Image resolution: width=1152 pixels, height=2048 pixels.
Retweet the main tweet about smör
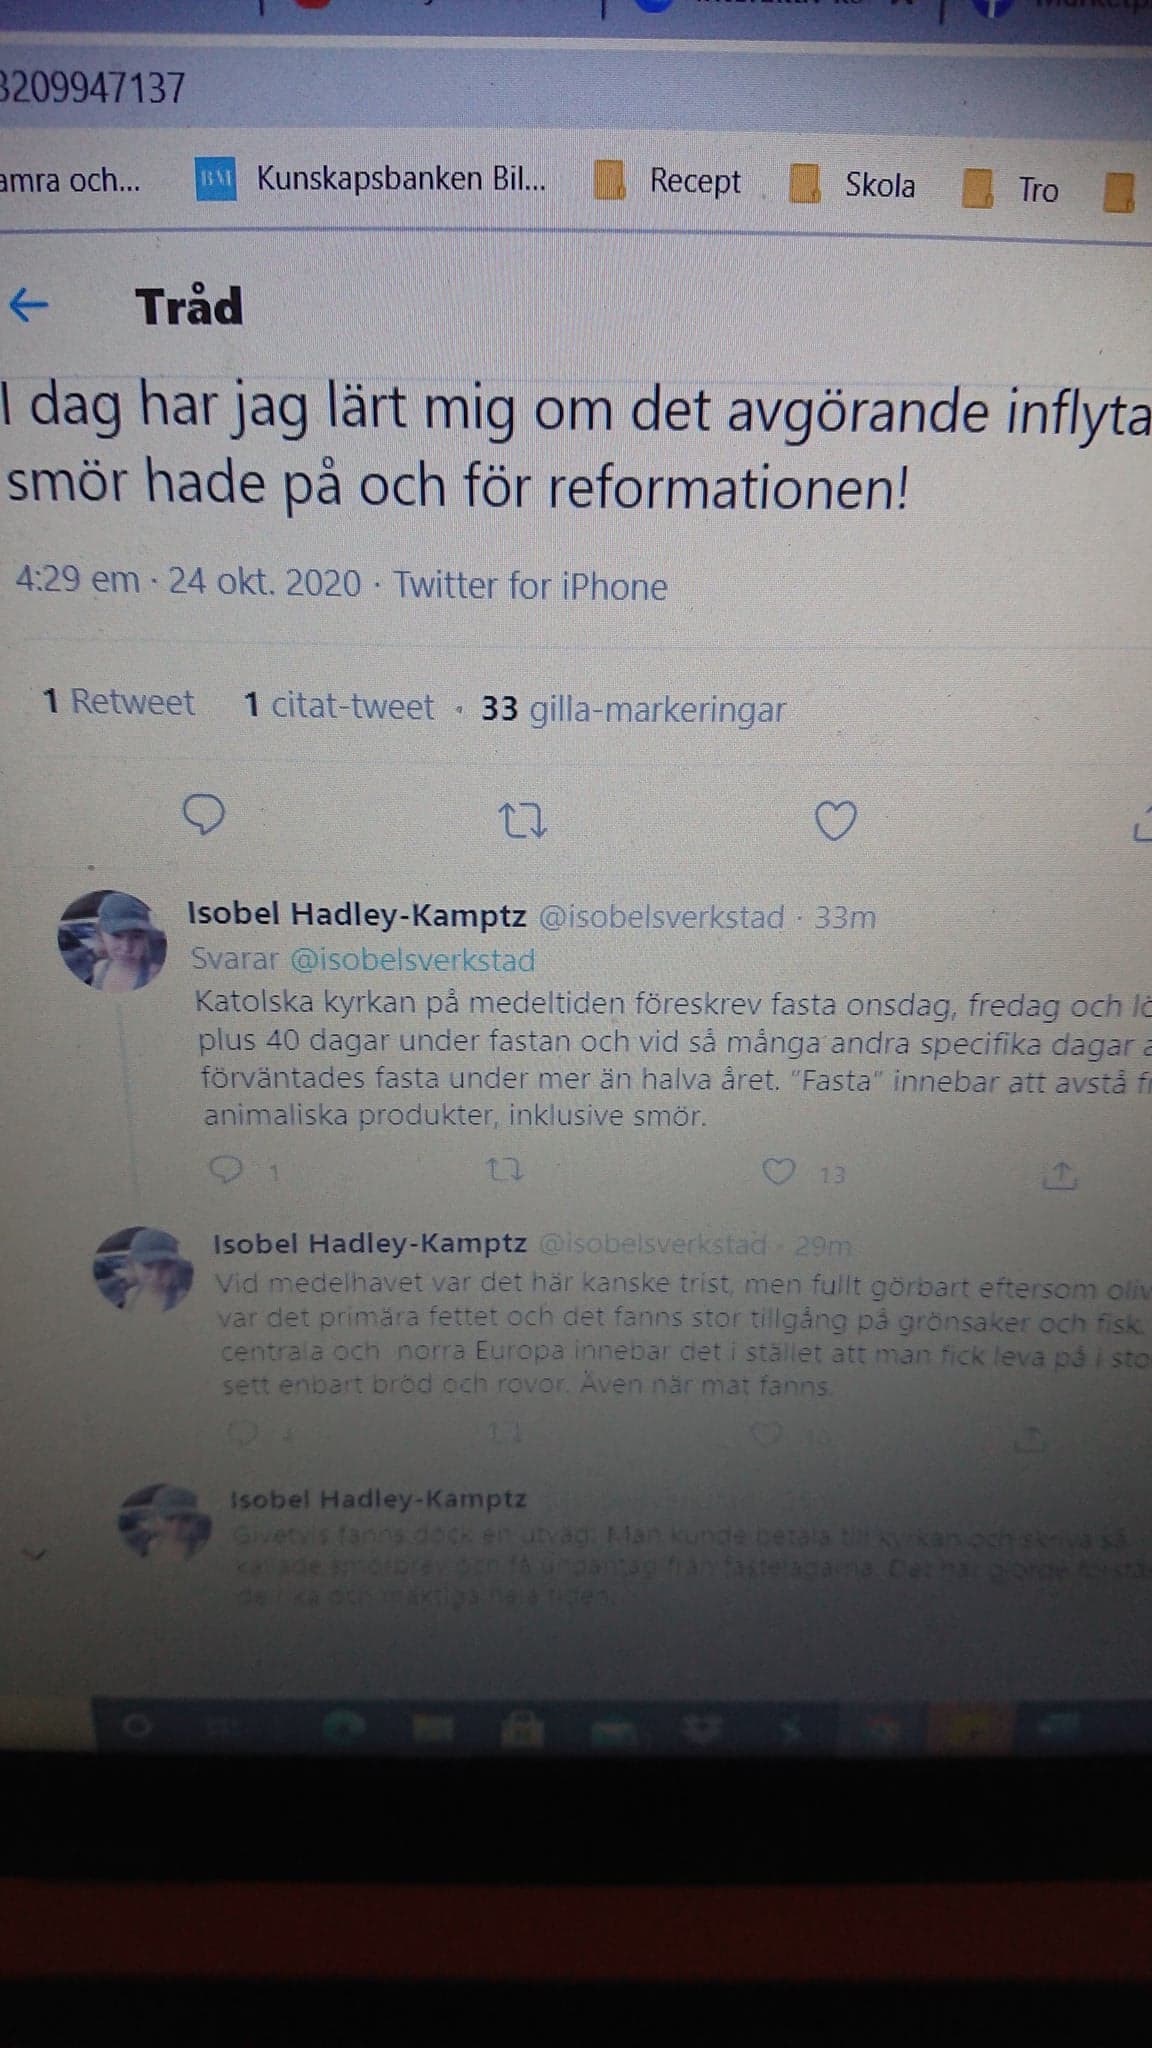[x=522, y=820]
